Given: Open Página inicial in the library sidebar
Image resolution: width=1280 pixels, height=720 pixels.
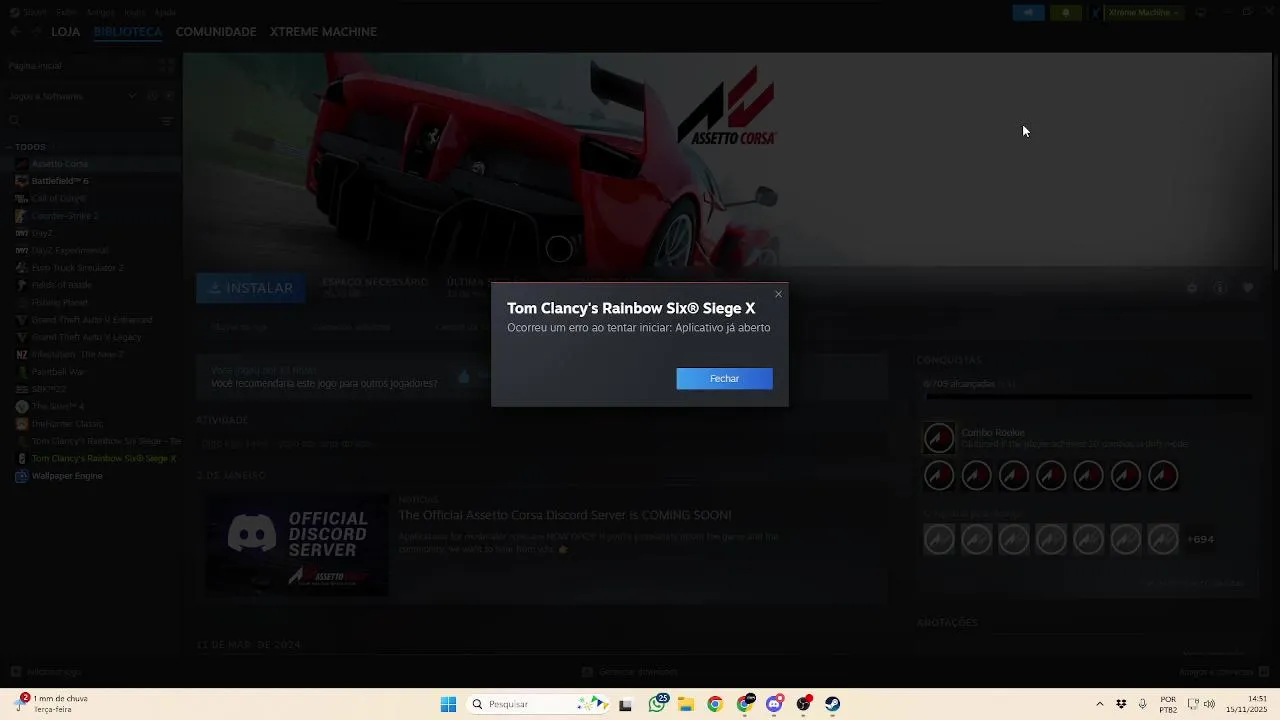Looking at the screenshot, I should tap(36, 65).
